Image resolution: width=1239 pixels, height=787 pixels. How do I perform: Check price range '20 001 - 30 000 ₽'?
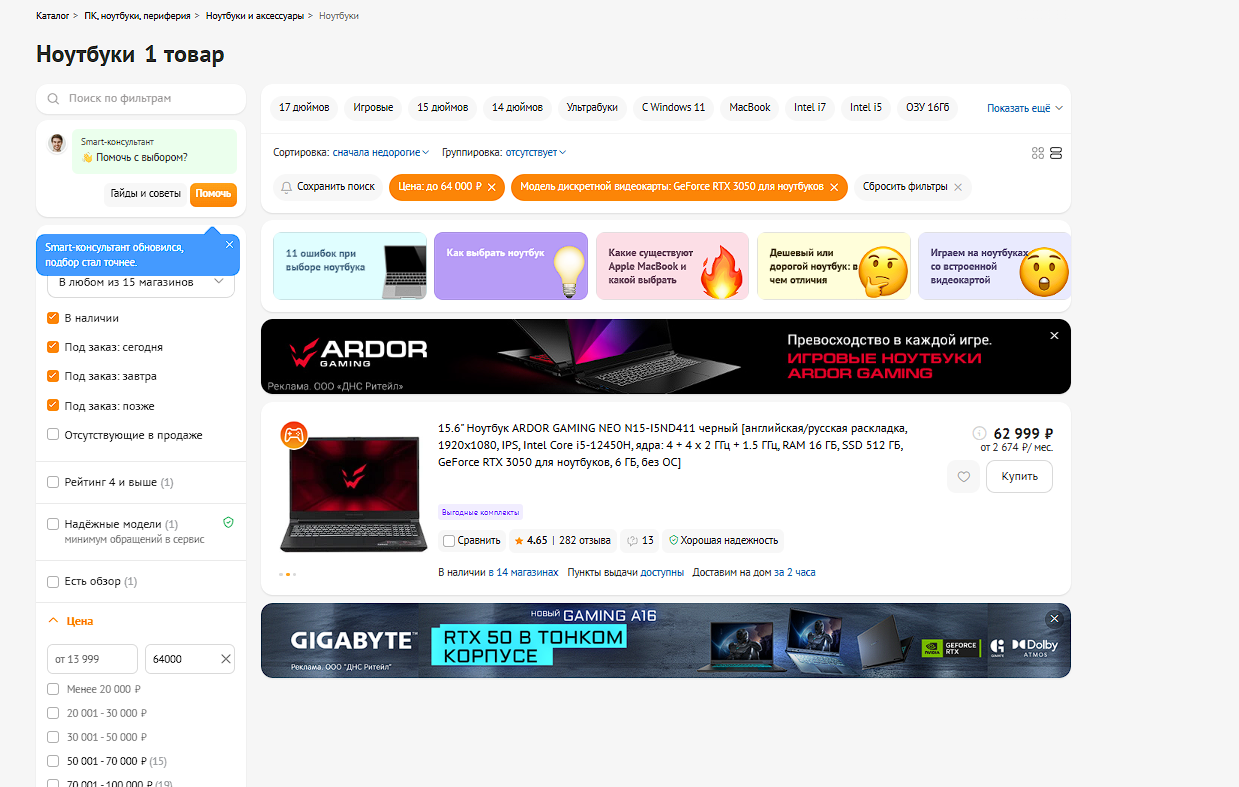(53, 713)
